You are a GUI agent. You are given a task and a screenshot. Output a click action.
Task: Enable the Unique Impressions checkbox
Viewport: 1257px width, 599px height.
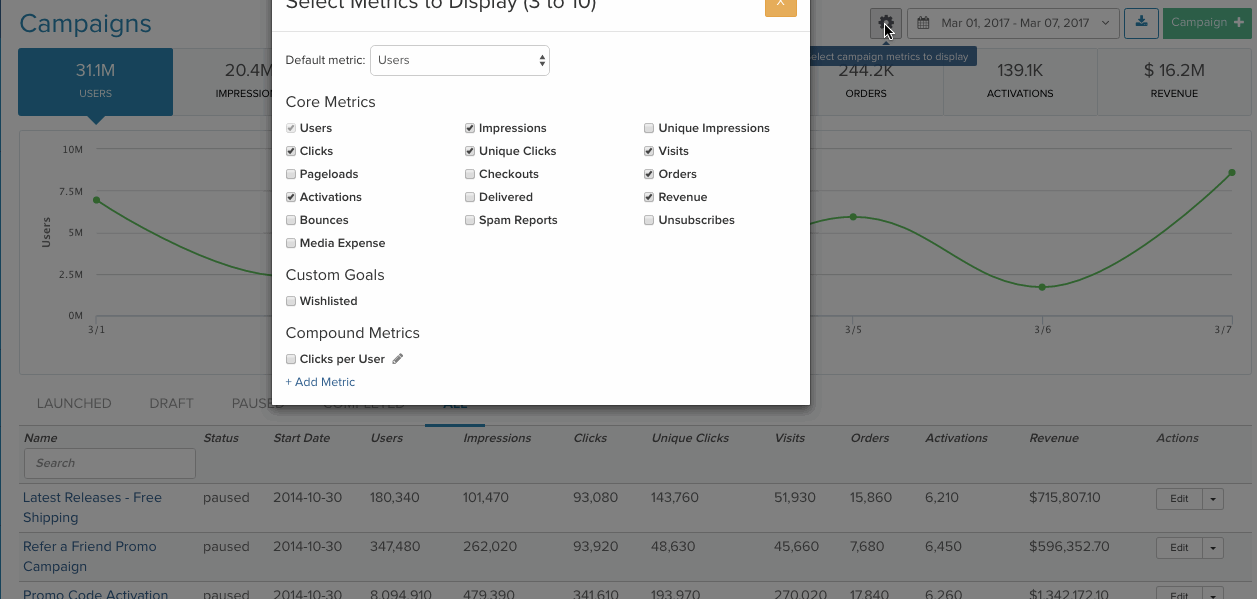click(649, 128)
